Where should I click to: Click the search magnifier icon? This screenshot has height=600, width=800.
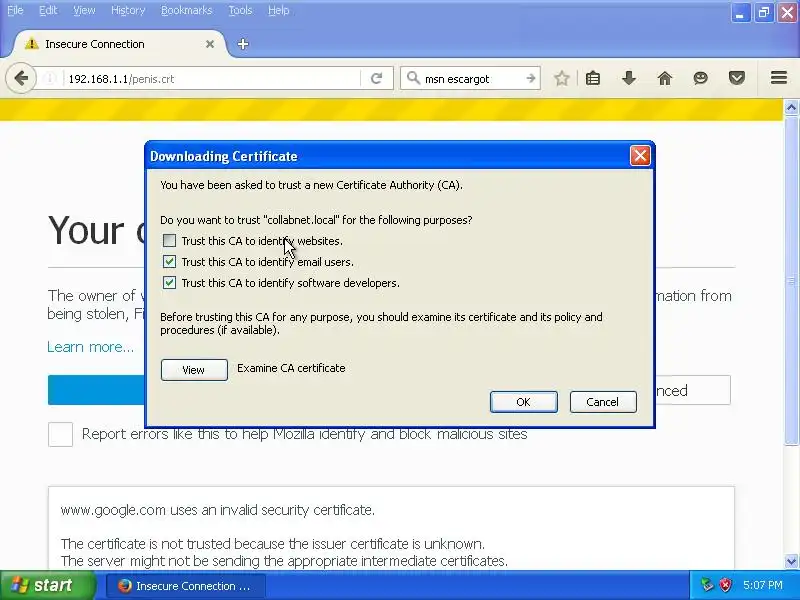pyautogui.click(x=412, y=78)
